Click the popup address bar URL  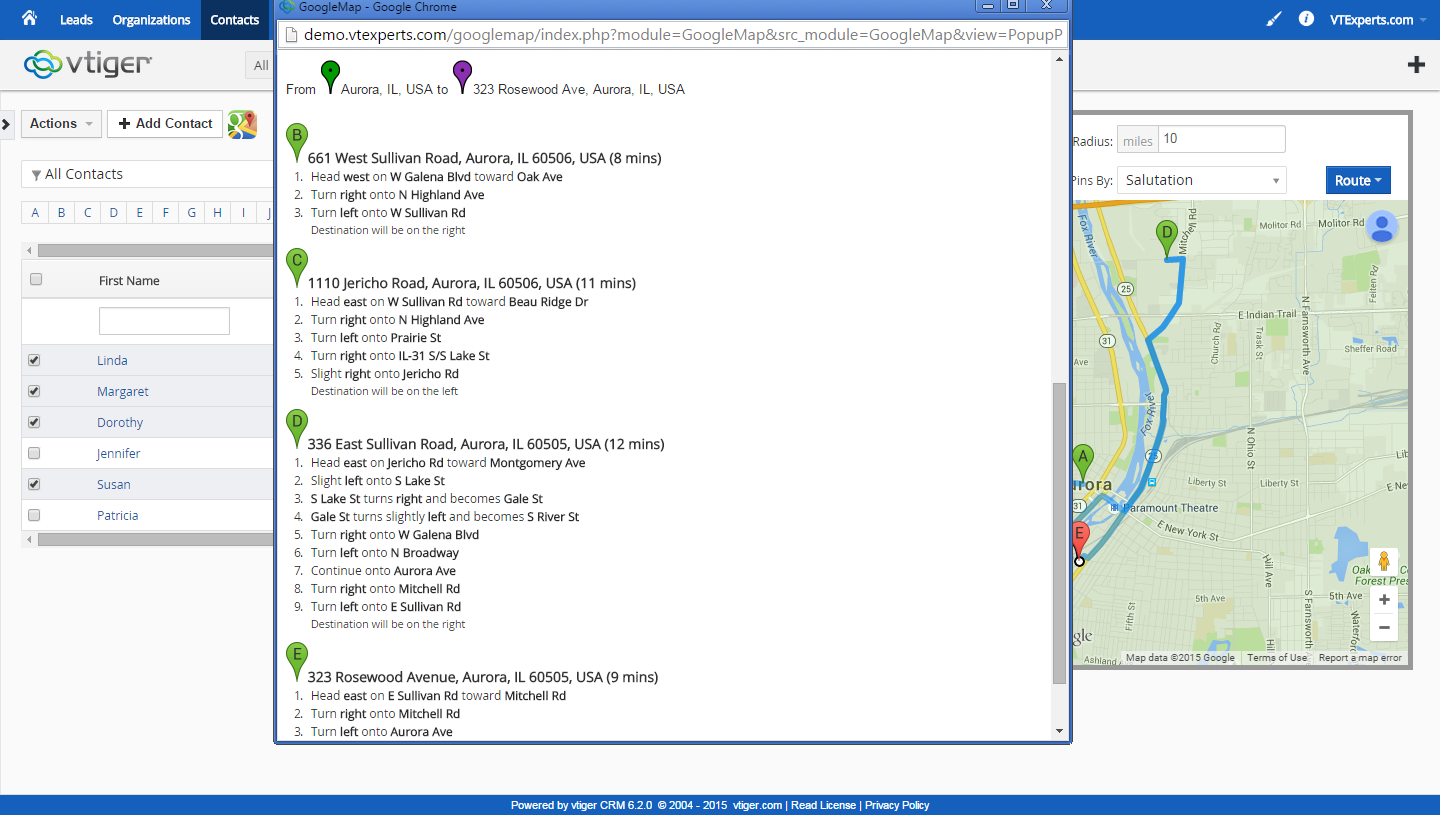pos(683,35)
